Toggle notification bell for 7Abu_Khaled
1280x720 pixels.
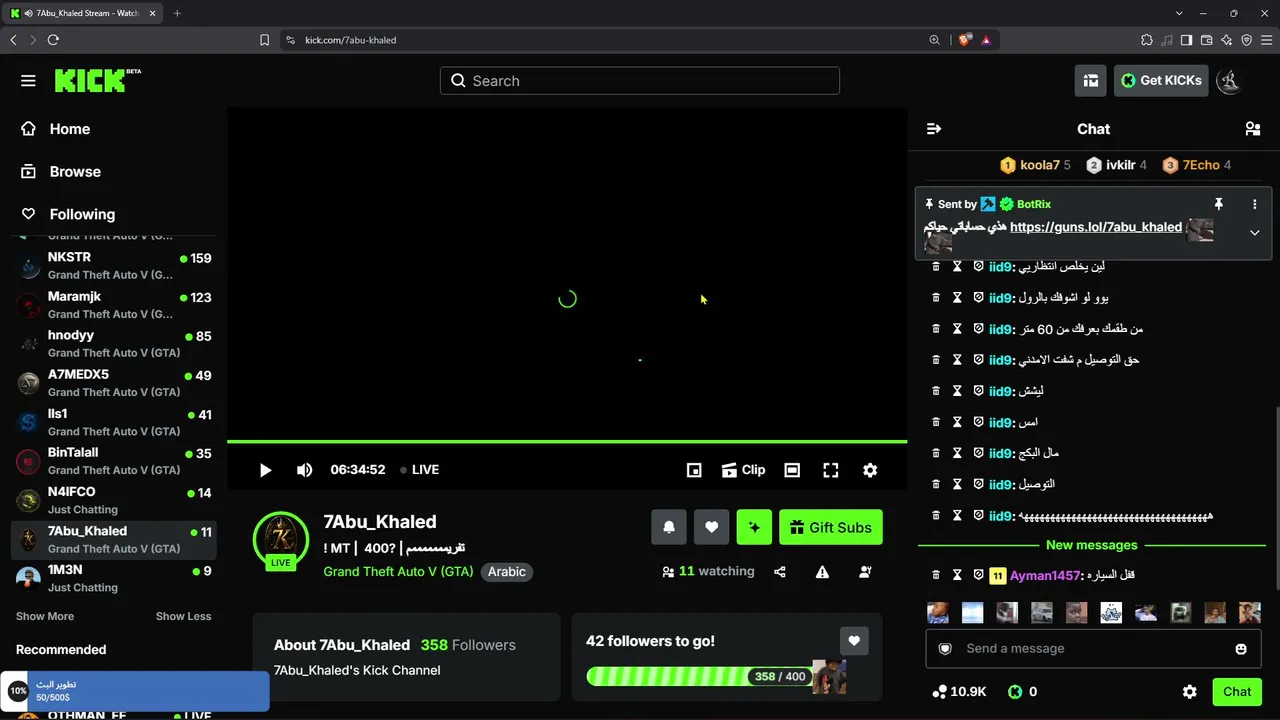click(x=669, y=528)
